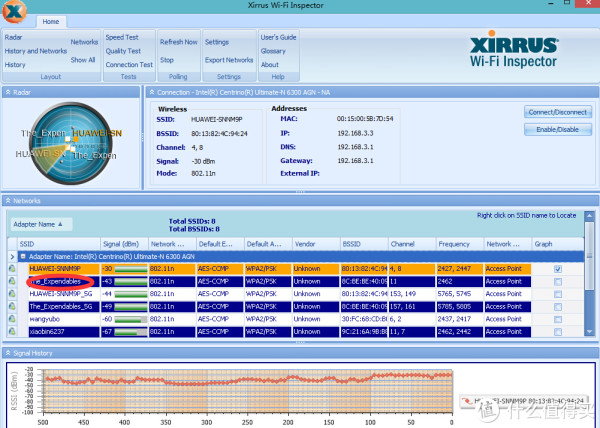The width and height of the screenshot is (600, 428).
Task: Enable graph checkbox for HUAWEI-SNNM9P_5G
Action: (558, 294)
